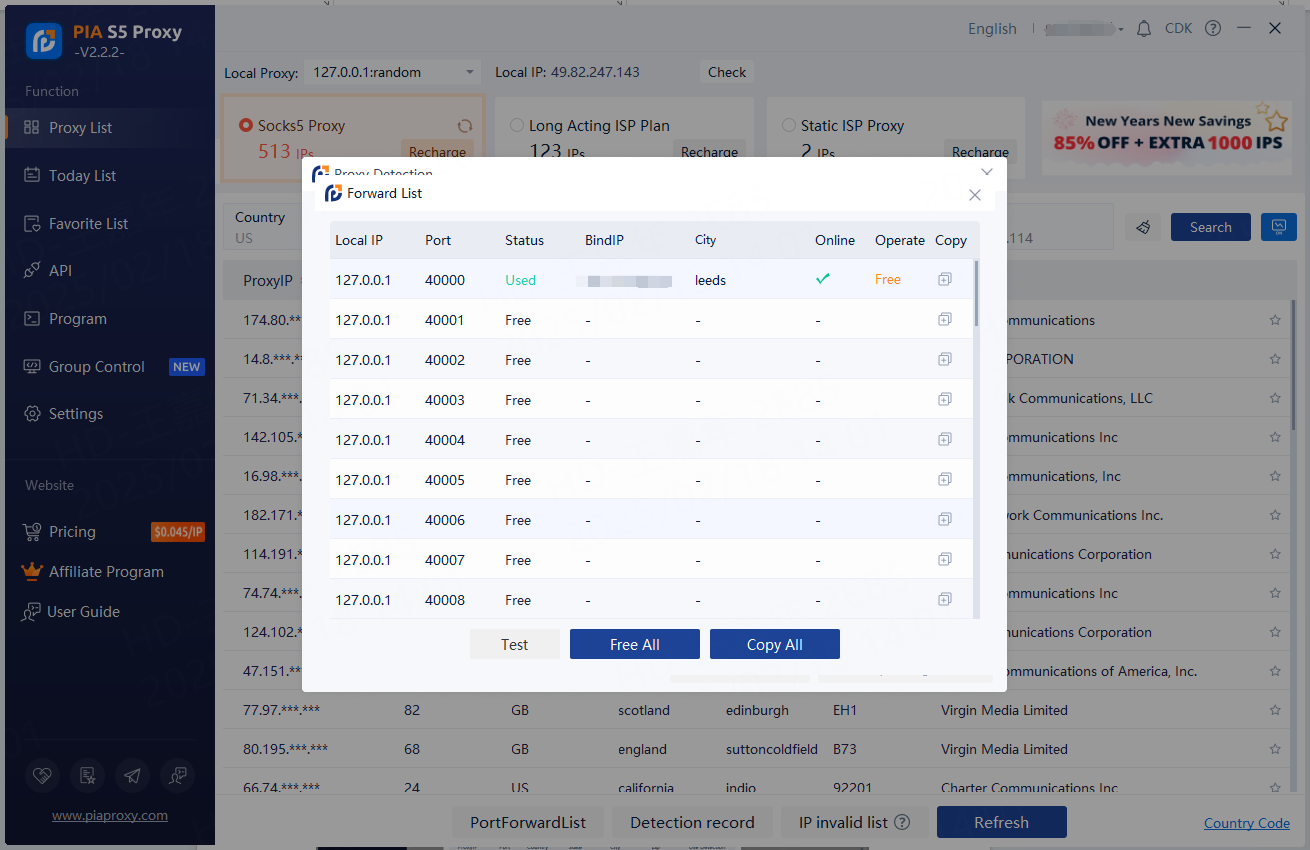Screen dimensions: 1310x850
Task: Click the blue monitor icon beside Search
Action: click(1278, 227)
